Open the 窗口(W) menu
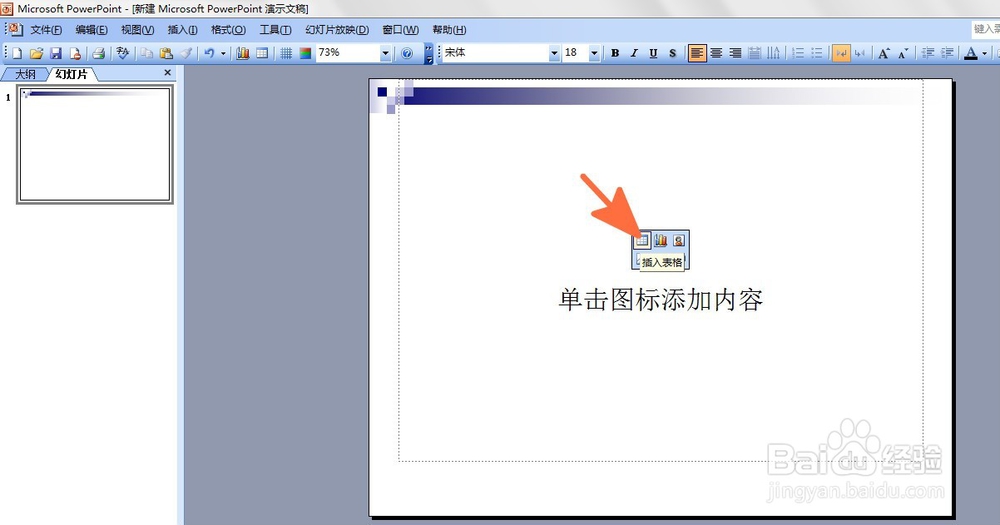The image size is (1000, 525). pyautogui.click(x=401, y=29)
